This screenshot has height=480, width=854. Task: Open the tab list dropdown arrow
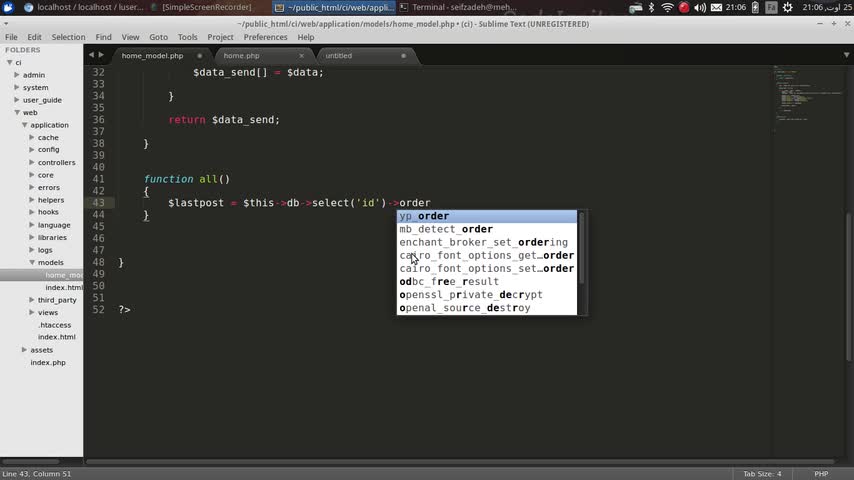(846, 55)
